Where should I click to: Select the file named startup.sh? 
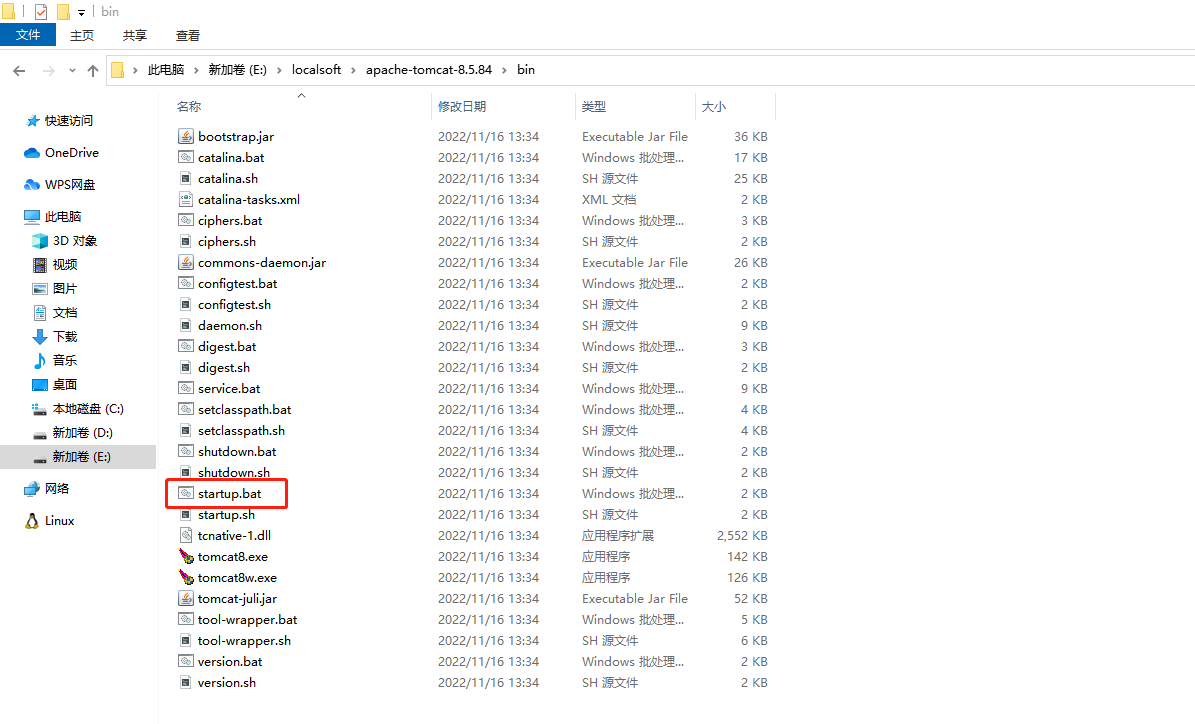tap(226, 514)
